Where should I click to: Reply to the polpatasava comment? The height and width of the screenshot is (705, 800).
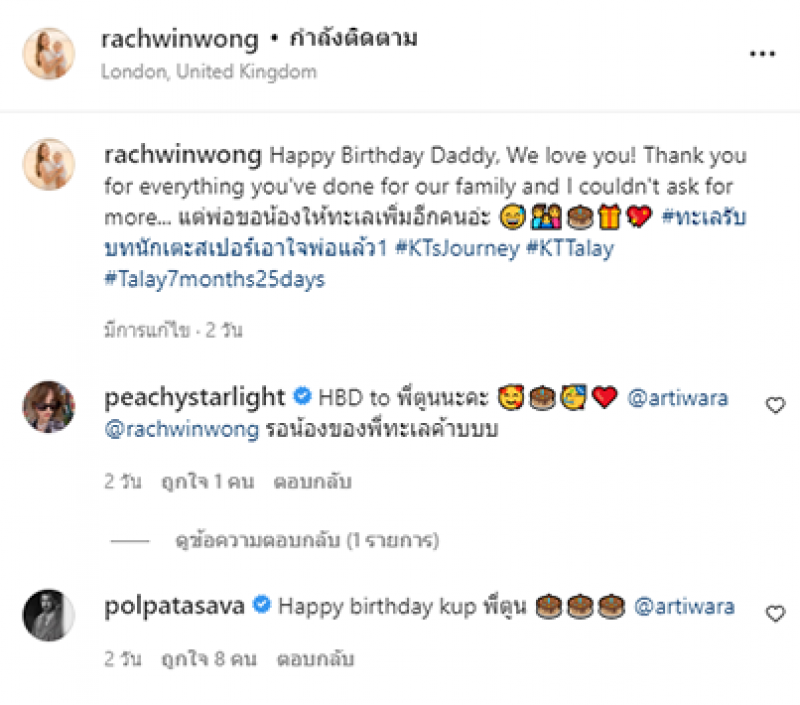click(x=315, y=659)
